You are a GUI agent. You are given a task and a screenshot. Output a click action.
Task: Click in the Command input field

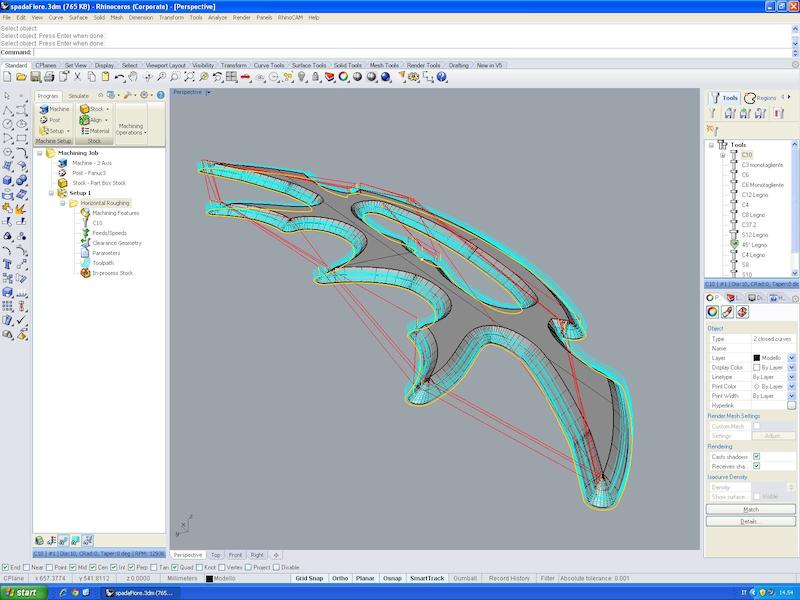tap(412, 52)
